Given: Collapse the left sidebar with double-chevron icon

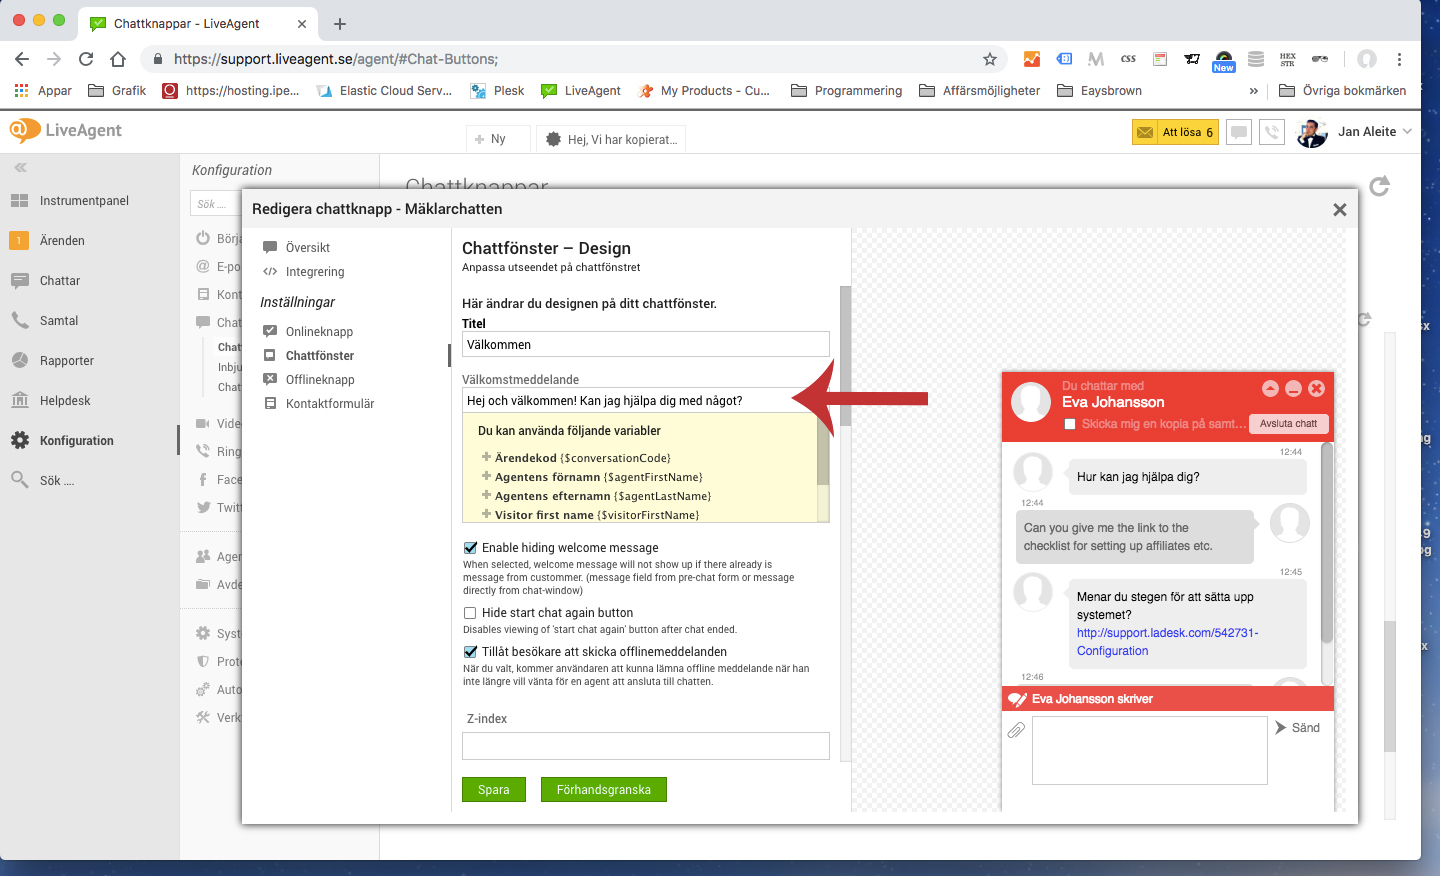Looking at the screenshot, I should [x=20, y=168].
